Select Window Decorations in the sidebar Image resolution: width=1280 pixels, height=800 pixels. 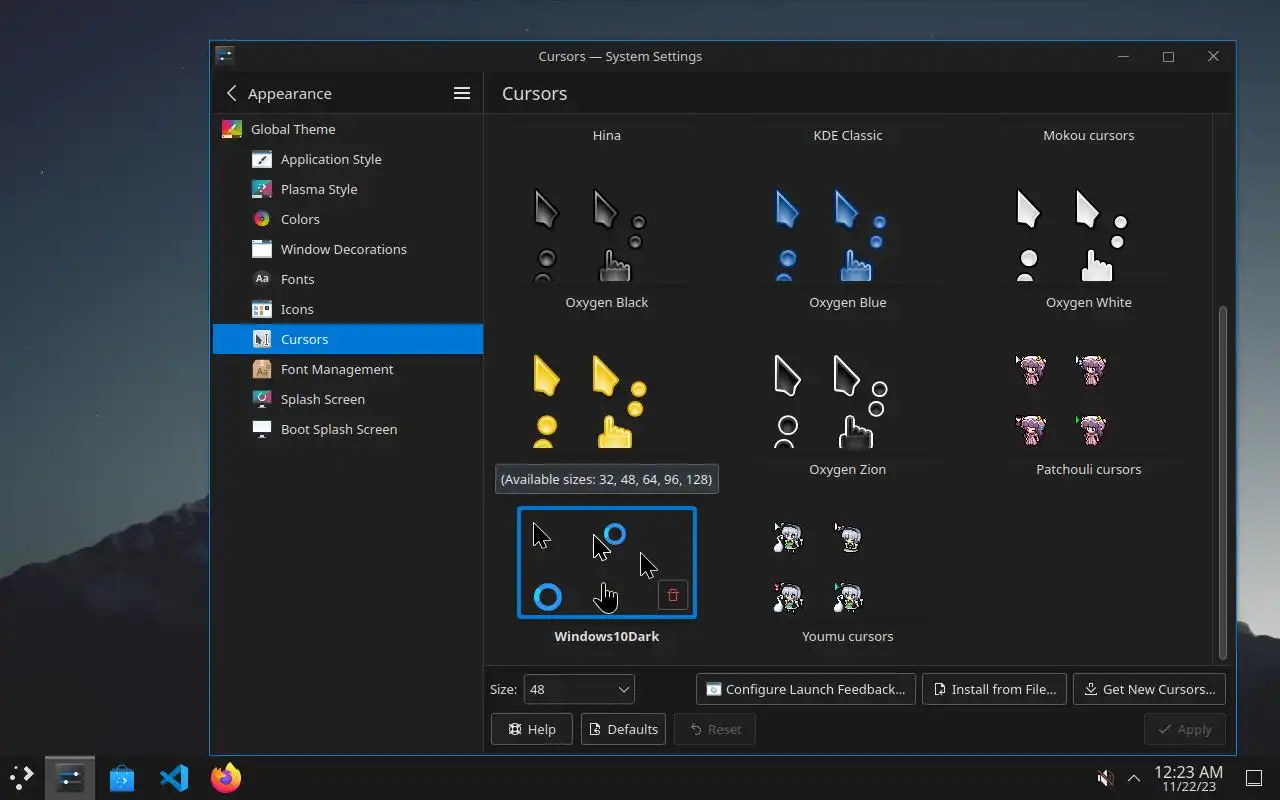[348, 249]
